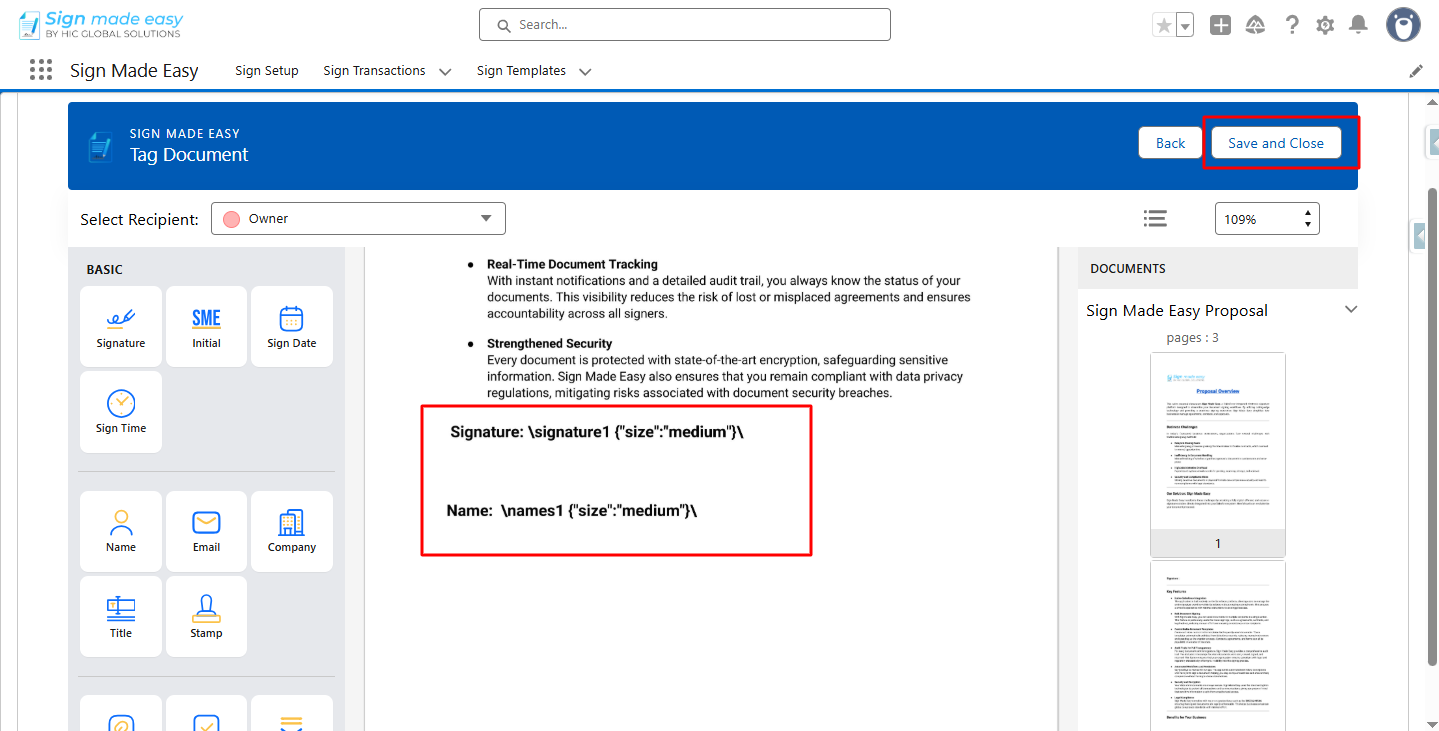Collapse the Sign Made Easy Proposal section

[1350, 310]
